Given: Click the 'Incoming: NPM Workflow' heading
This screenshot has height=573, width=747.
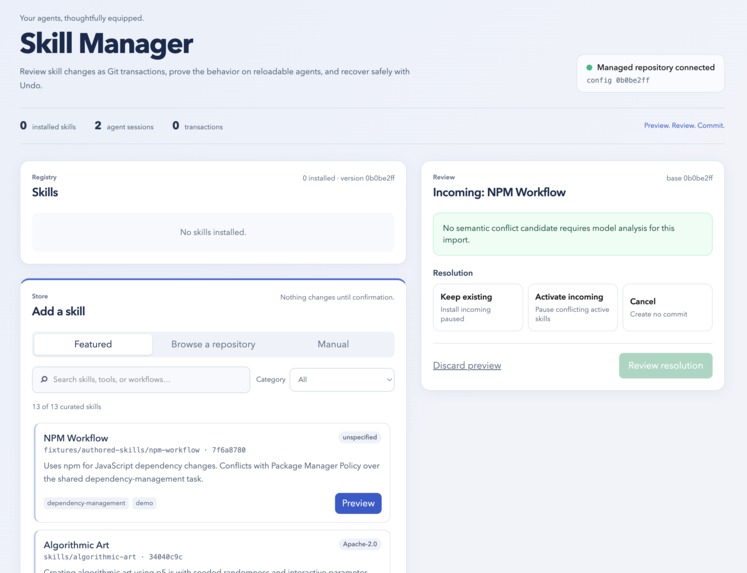Looking at the screenshot, I should pyautogui.click(x=499, y=192).
